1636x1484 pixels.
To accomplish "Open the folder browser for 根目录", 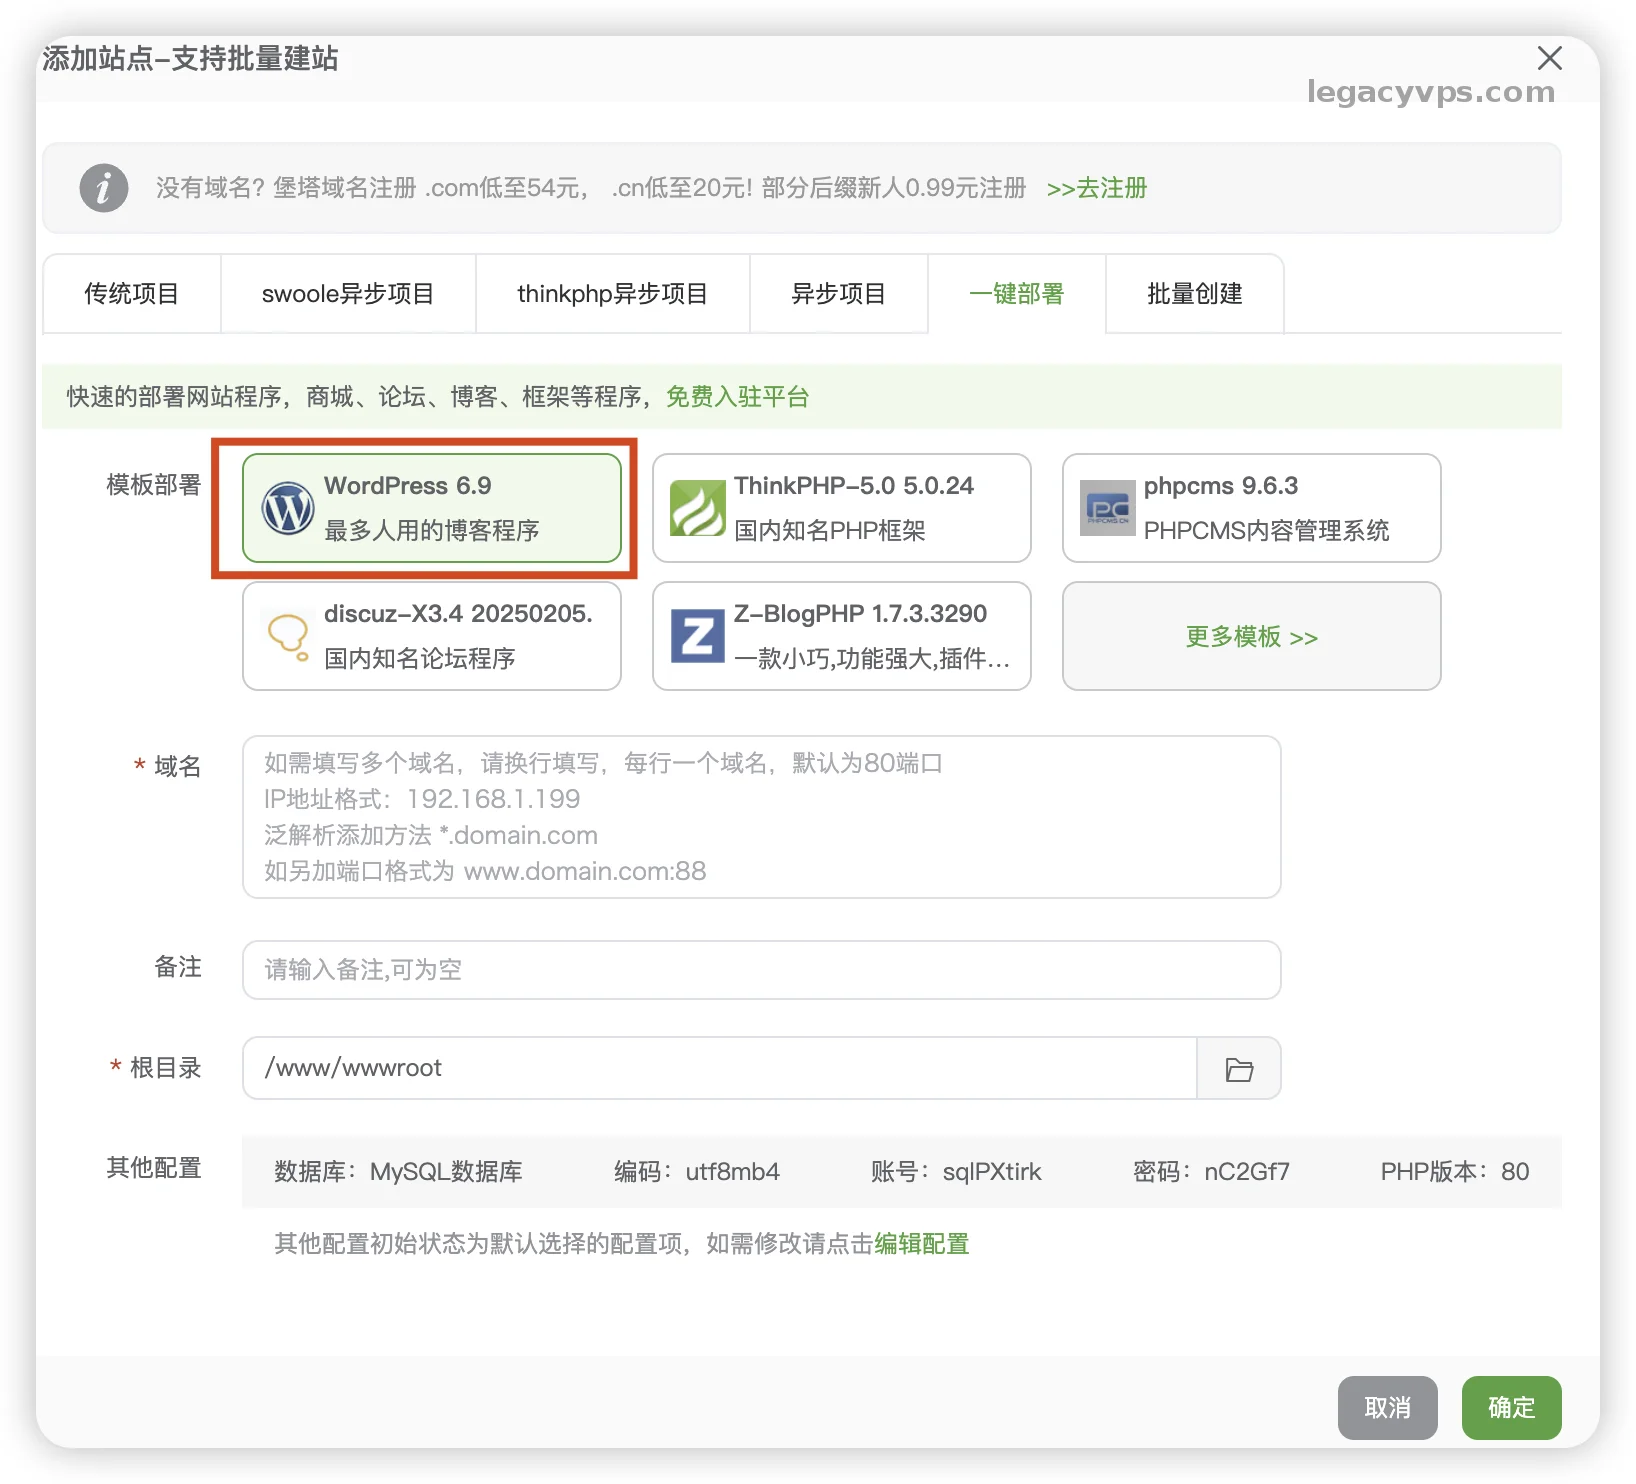I will 1239,1069.
